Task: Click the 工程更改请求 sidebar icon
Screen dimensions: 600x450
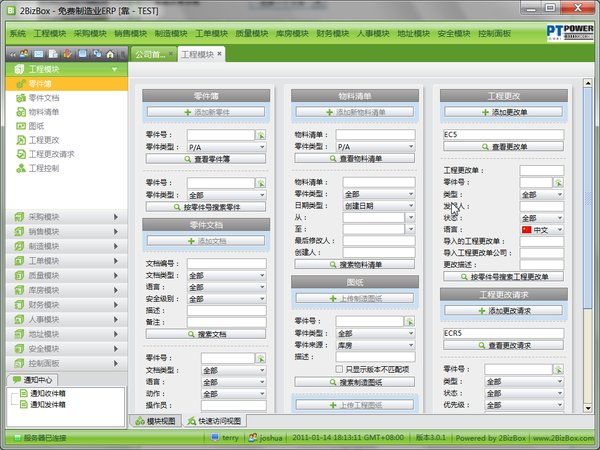Action: [x=21, y=154]
